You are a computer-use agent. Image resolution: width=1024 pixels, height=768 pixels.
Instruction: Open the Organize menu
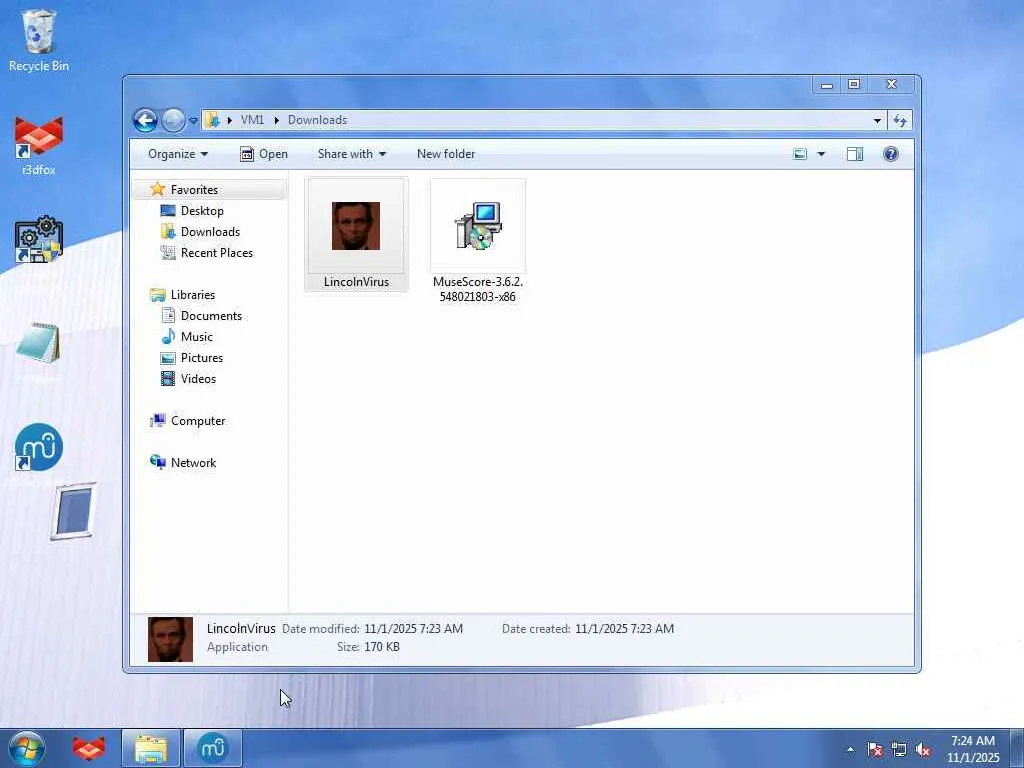click(178, 154)
